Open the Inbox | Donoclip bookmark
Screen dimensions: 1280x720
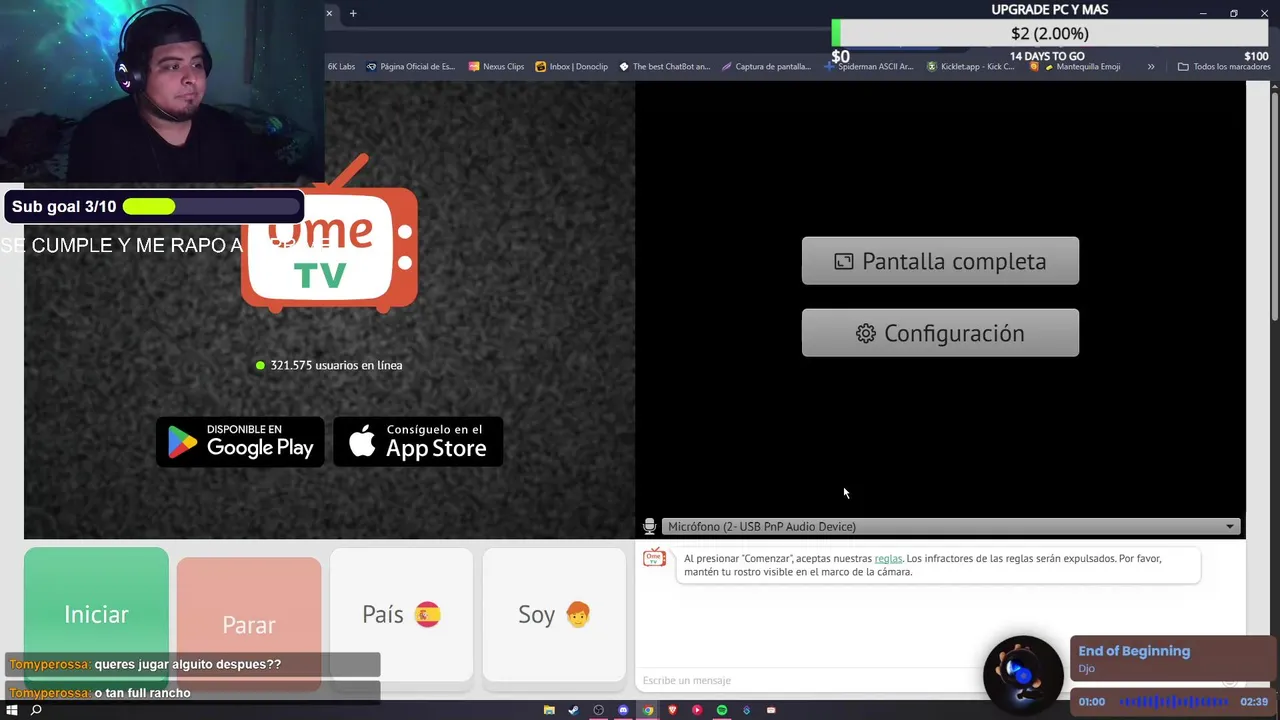pos(571,67)
